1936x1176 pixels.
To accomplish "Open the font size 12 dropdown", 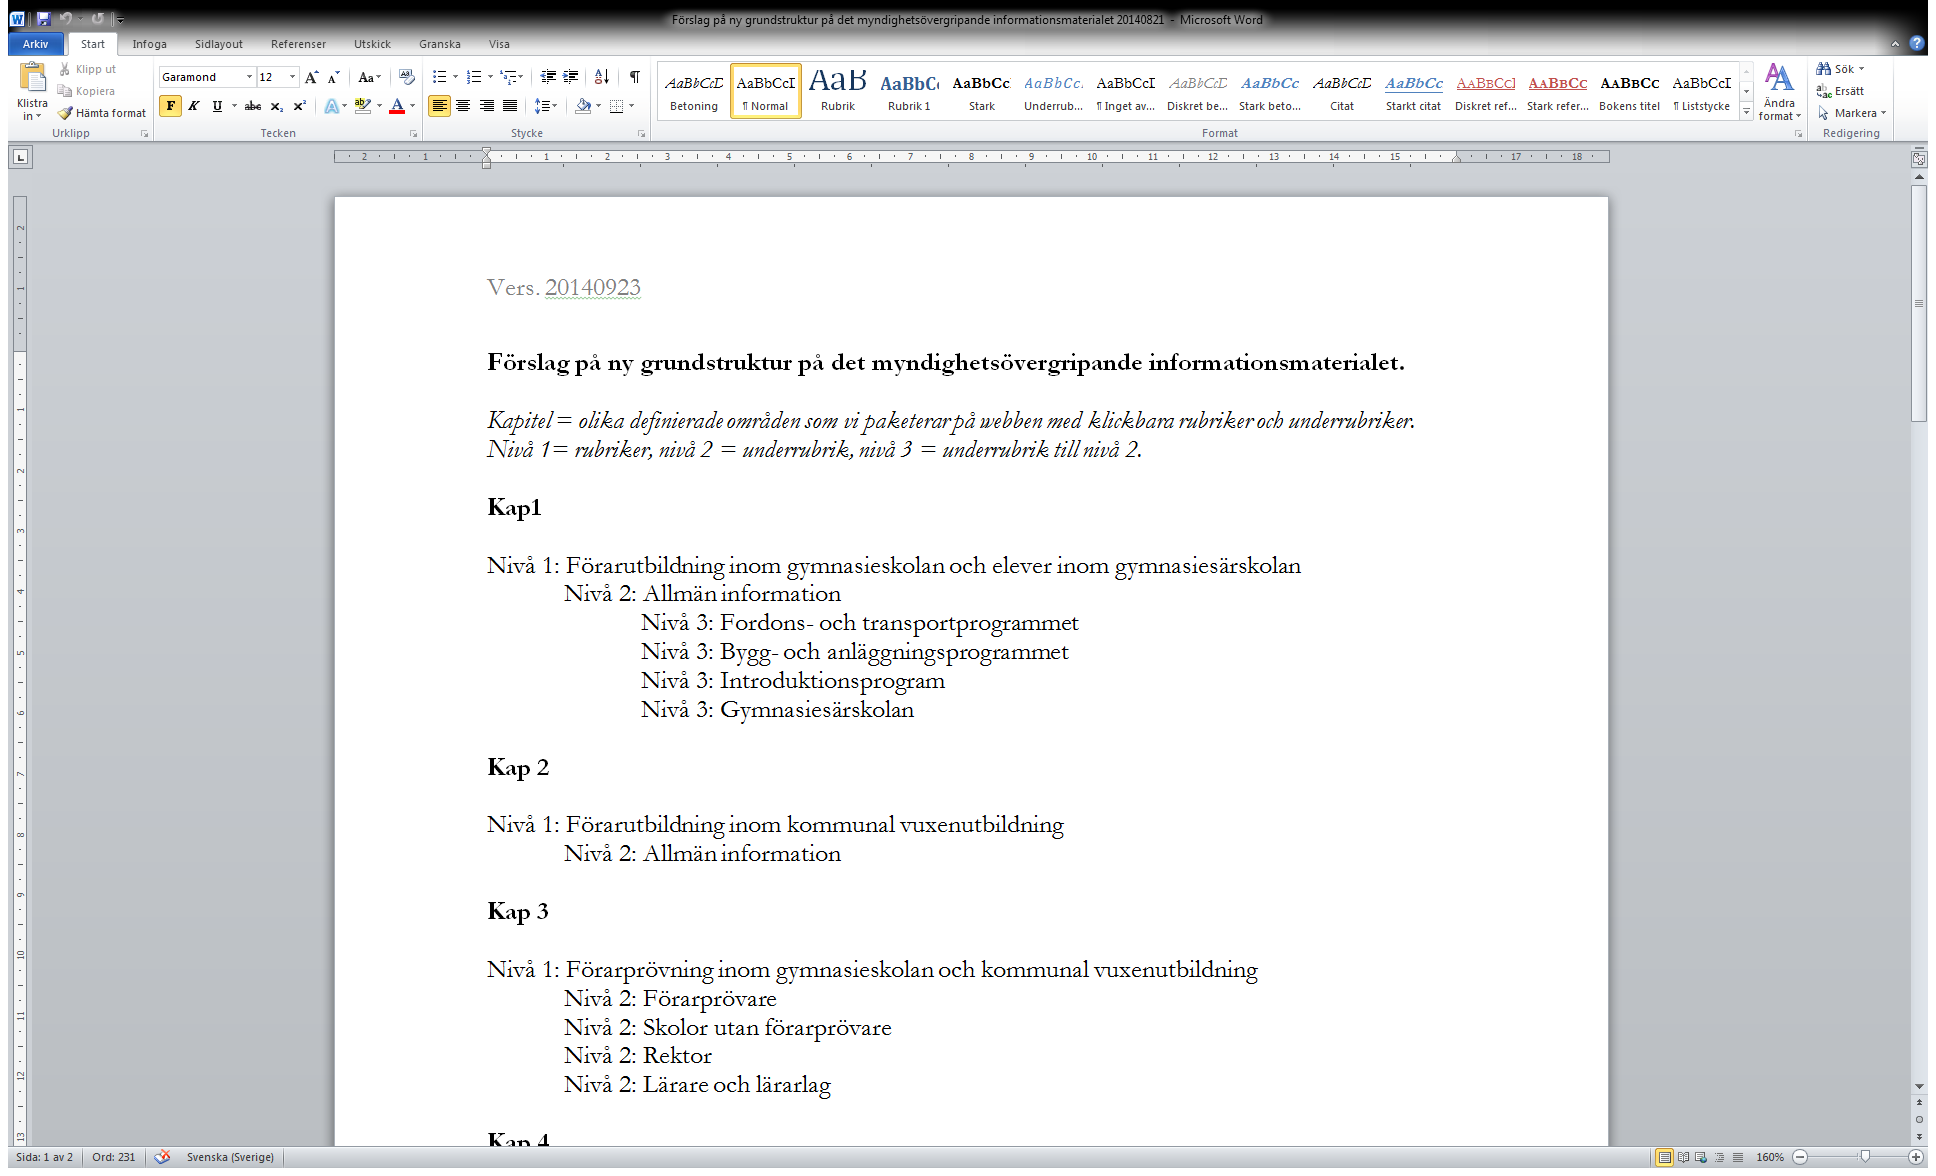I will [x=292, y=77].
